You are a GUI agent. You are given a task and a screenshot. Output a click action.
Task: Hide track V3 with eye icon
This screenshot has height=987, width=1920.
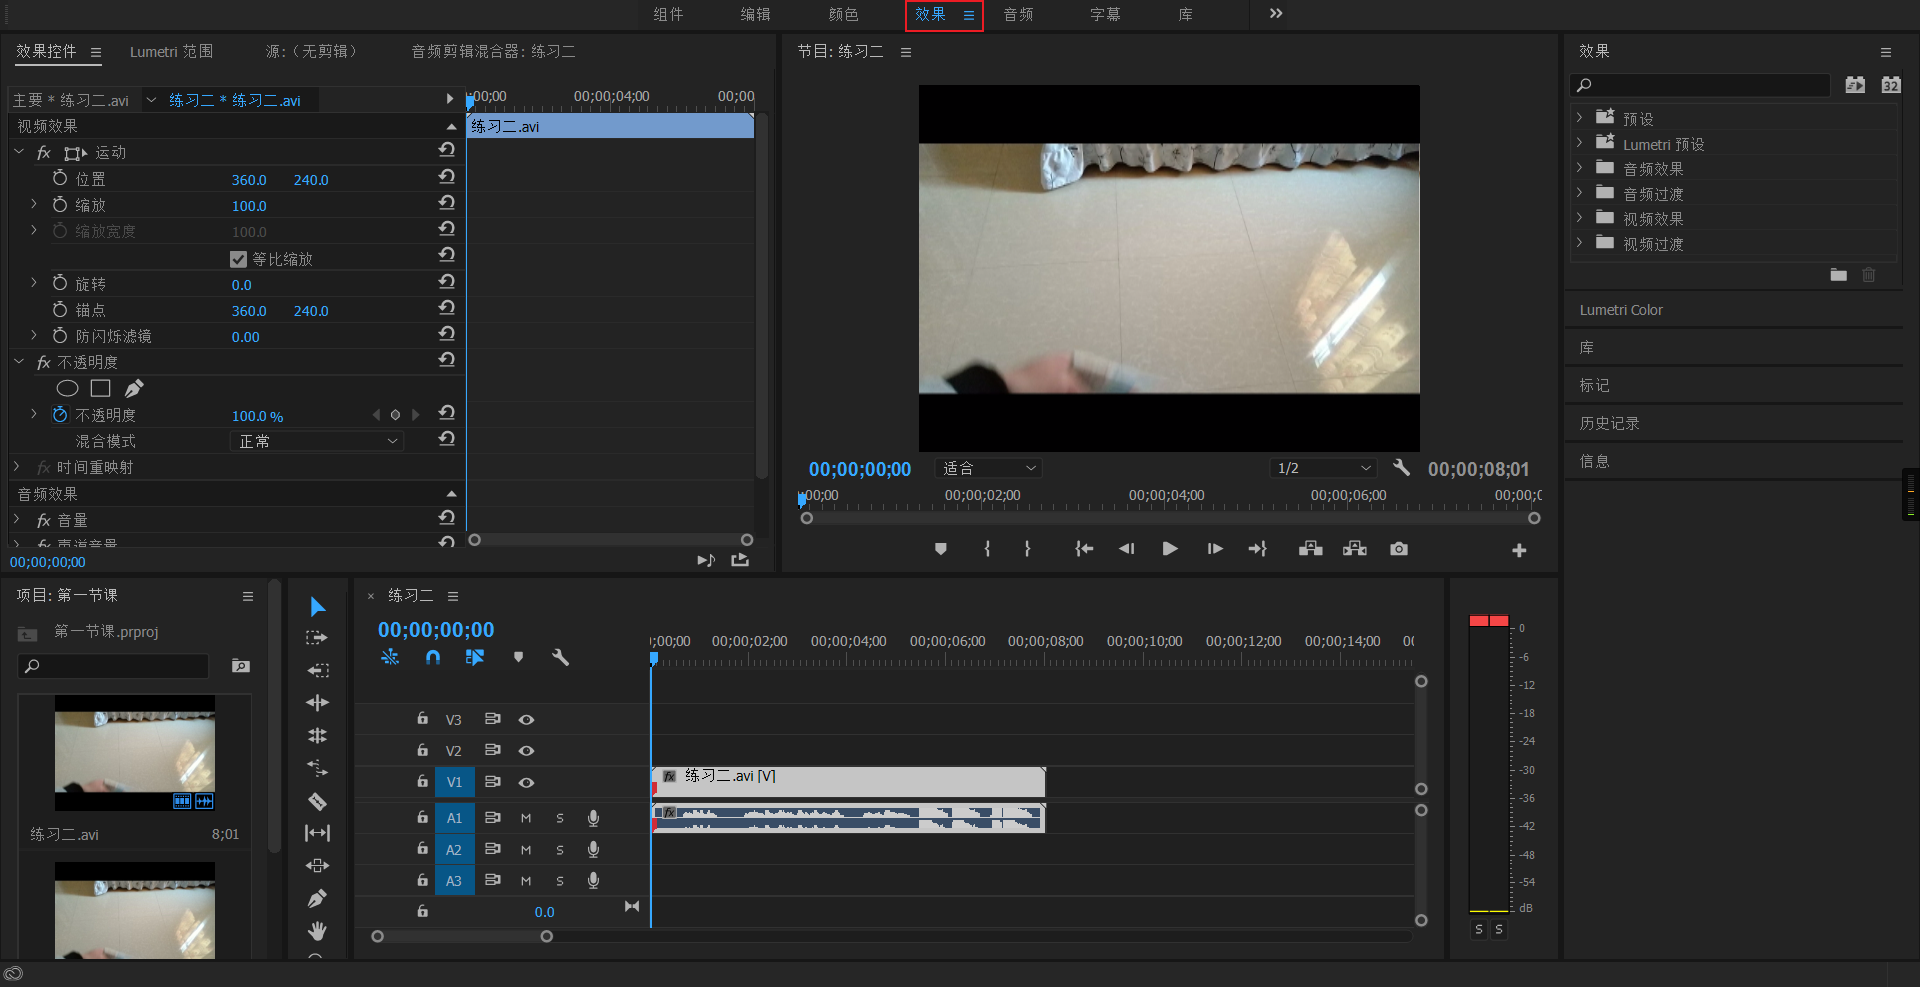pos(526,720)
